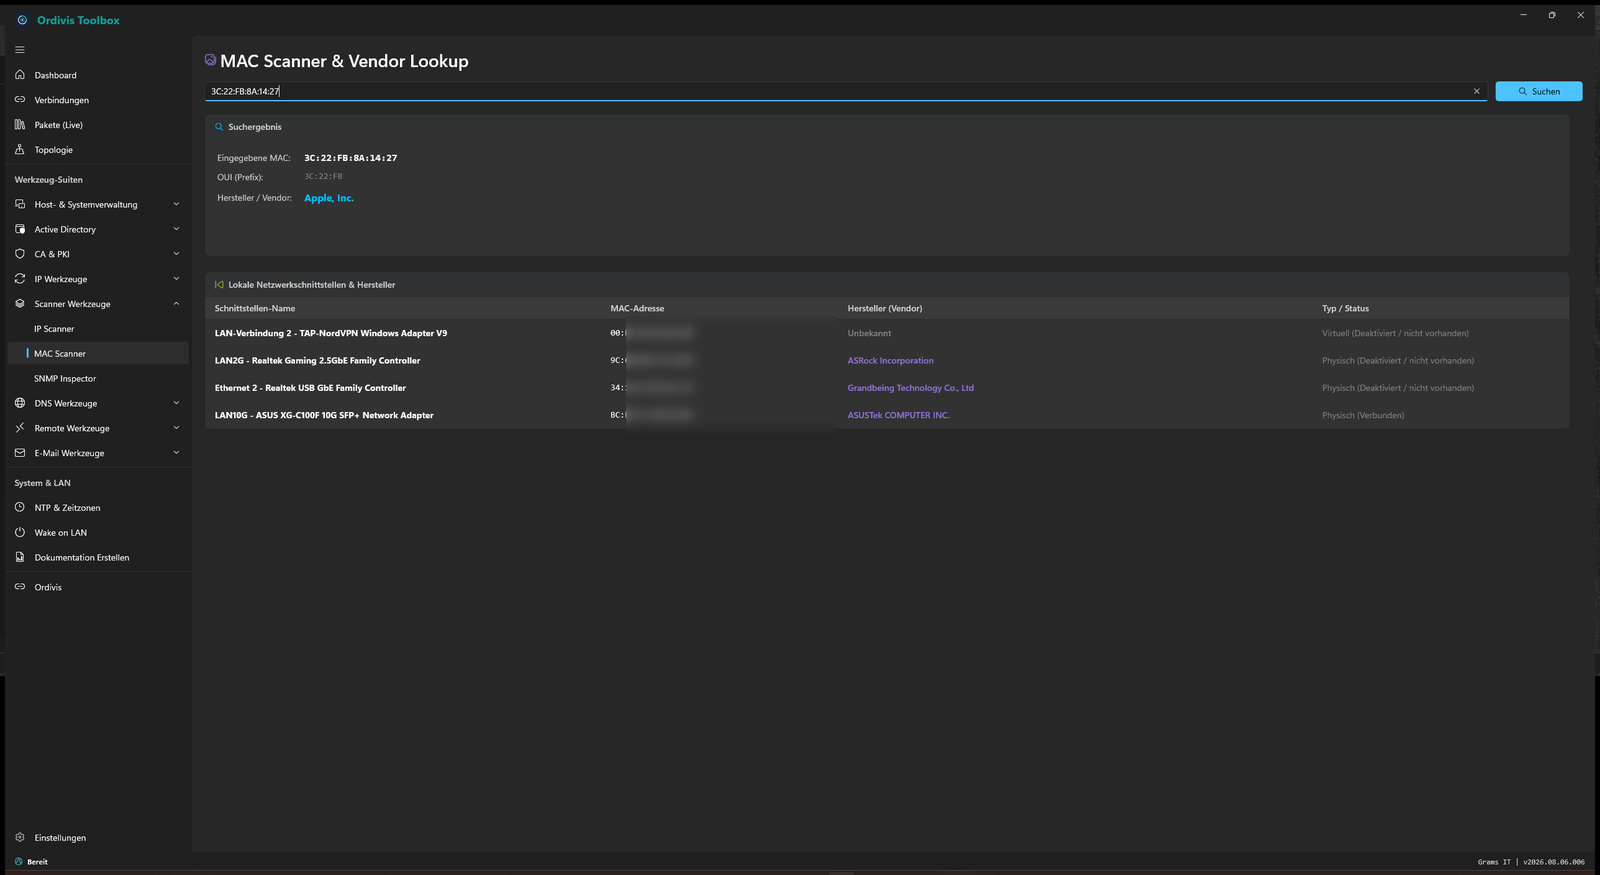Open the SNMP Inspector menu item

pos(98,379)
